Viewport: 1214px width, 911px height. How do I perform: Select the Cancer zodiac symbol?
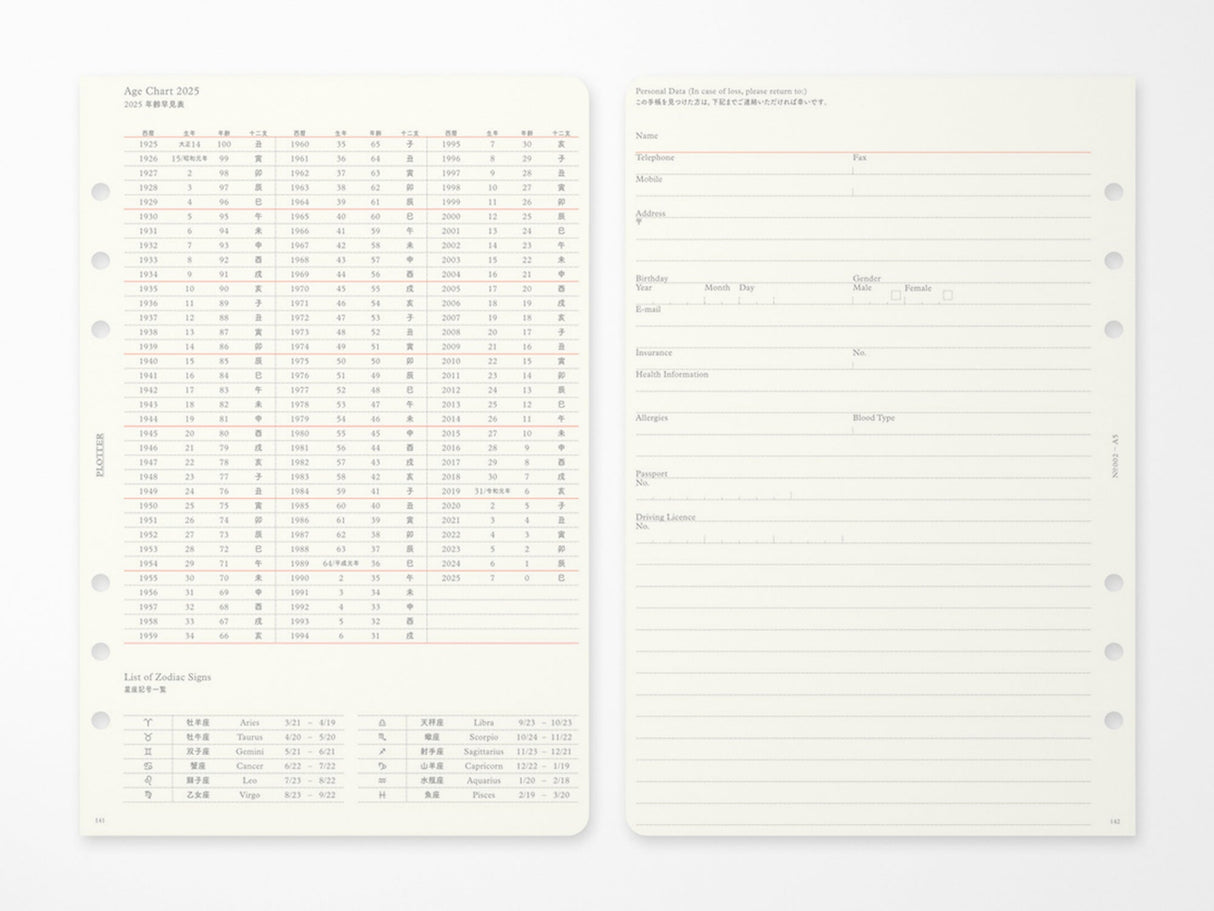click(146, 766)
